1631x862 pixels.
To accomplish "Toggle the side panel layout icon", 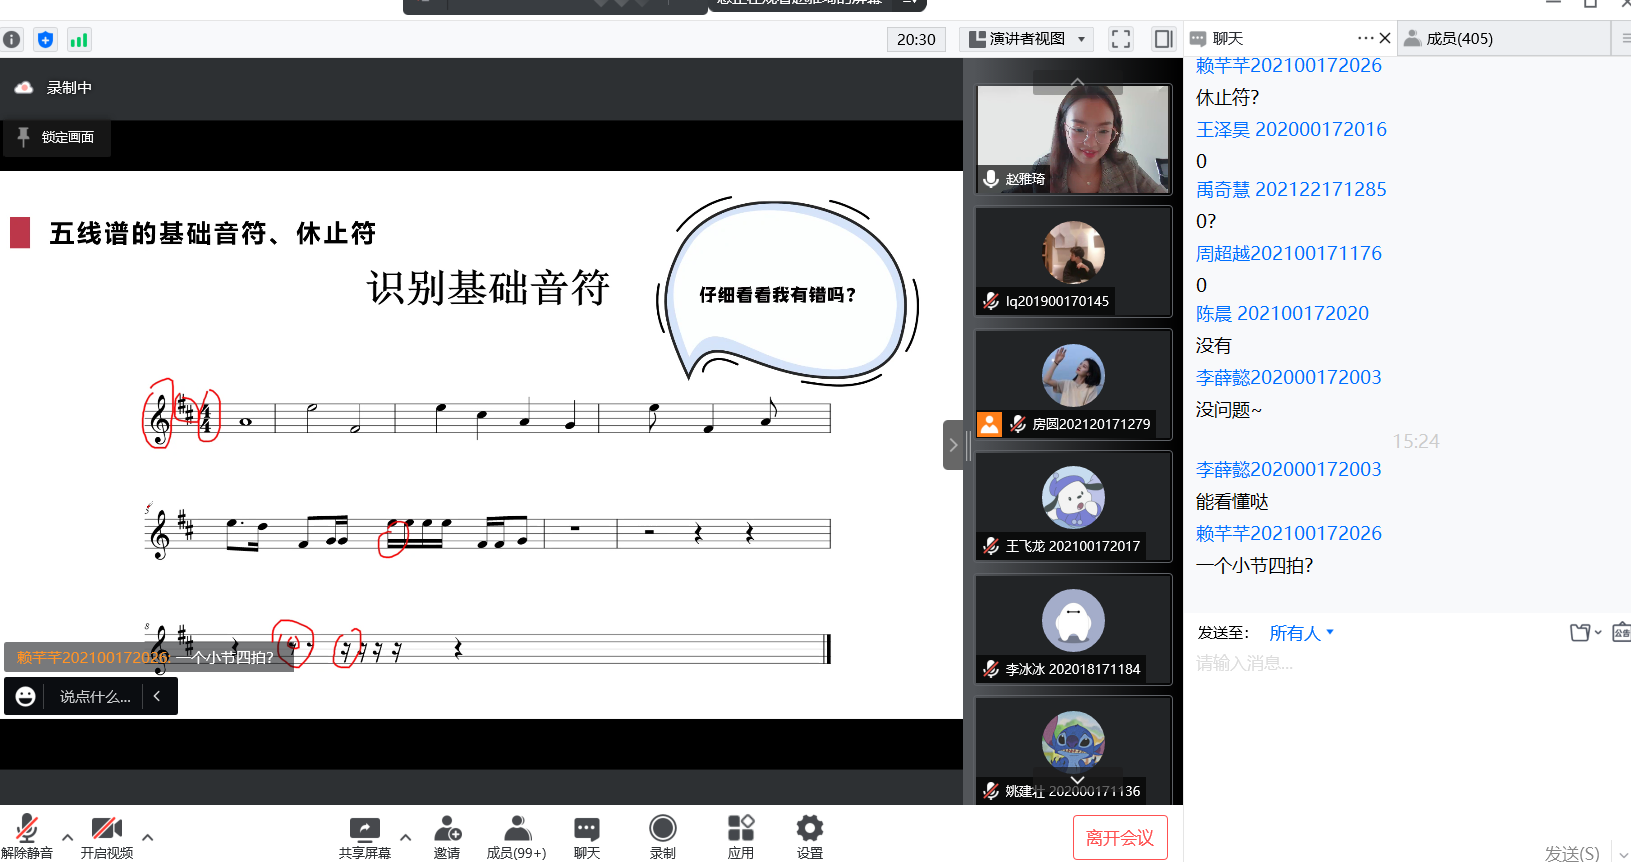I will pyautogui.click(x=1163, y=39).
